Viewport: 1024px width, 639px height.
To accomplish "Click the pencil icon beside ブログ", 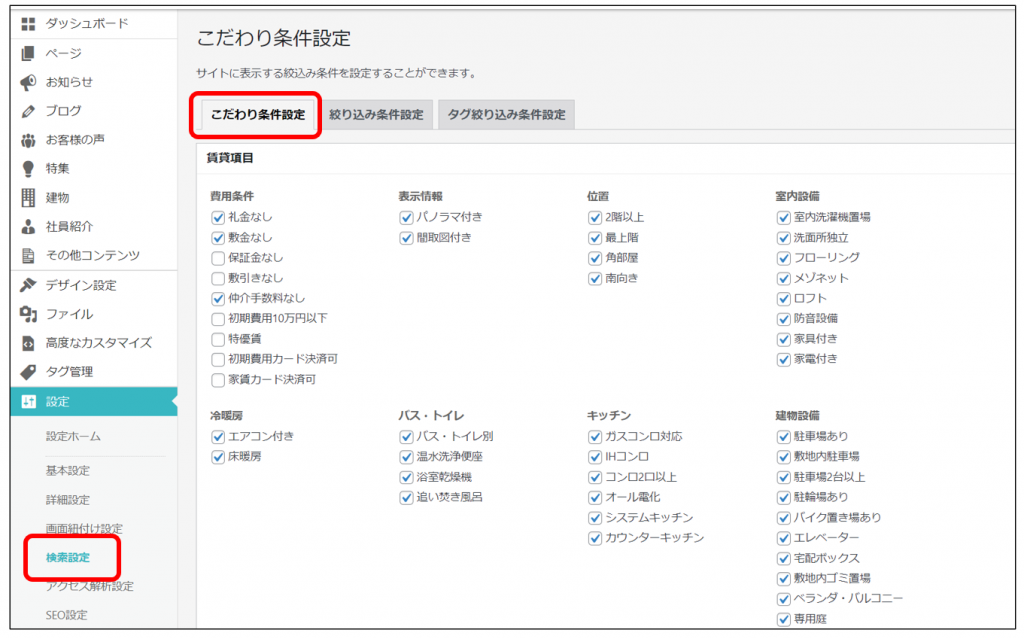I will click(x=28, y=111).
